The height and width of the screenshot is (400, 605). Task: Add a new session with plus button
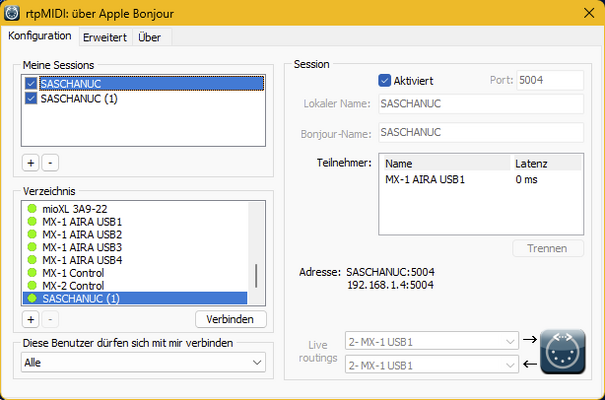click(x=31, y=161)
